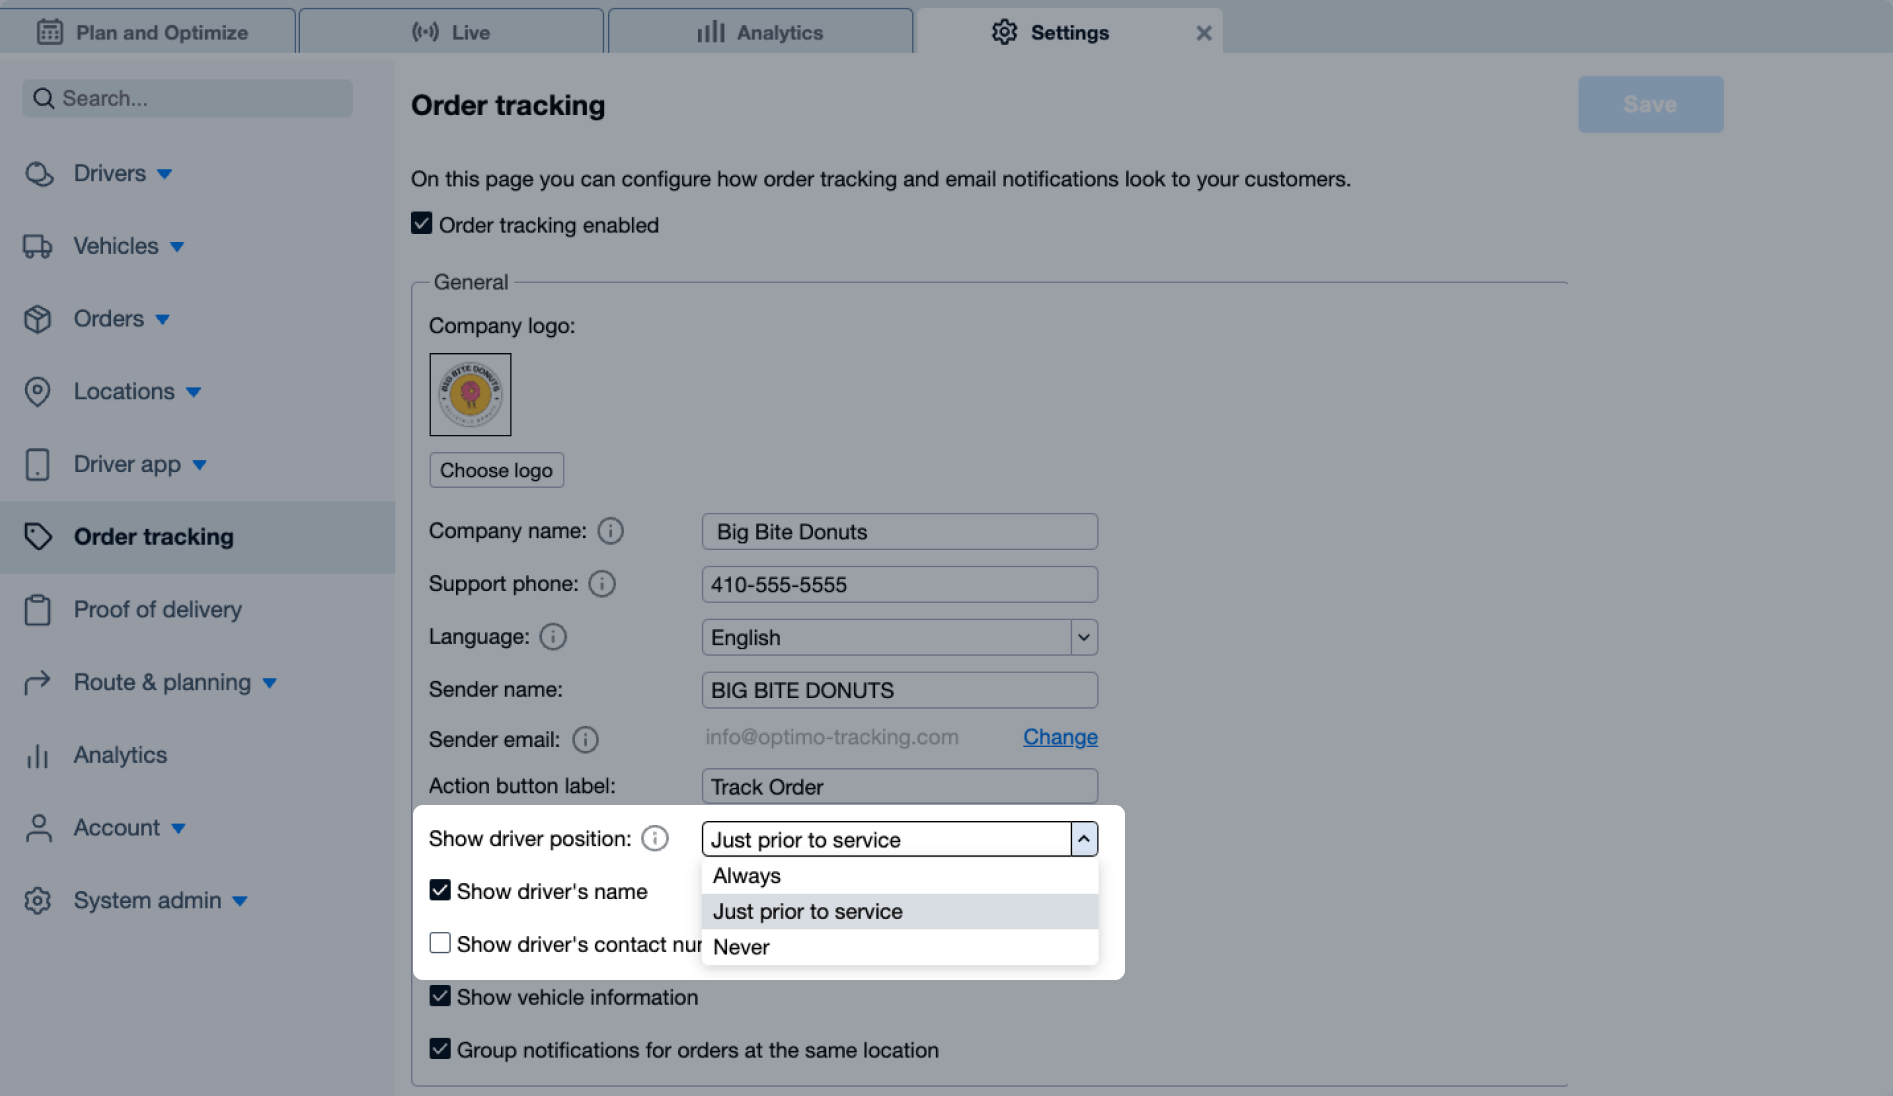Open Proof of delivery clipboard icon

(x=38, y=610)
